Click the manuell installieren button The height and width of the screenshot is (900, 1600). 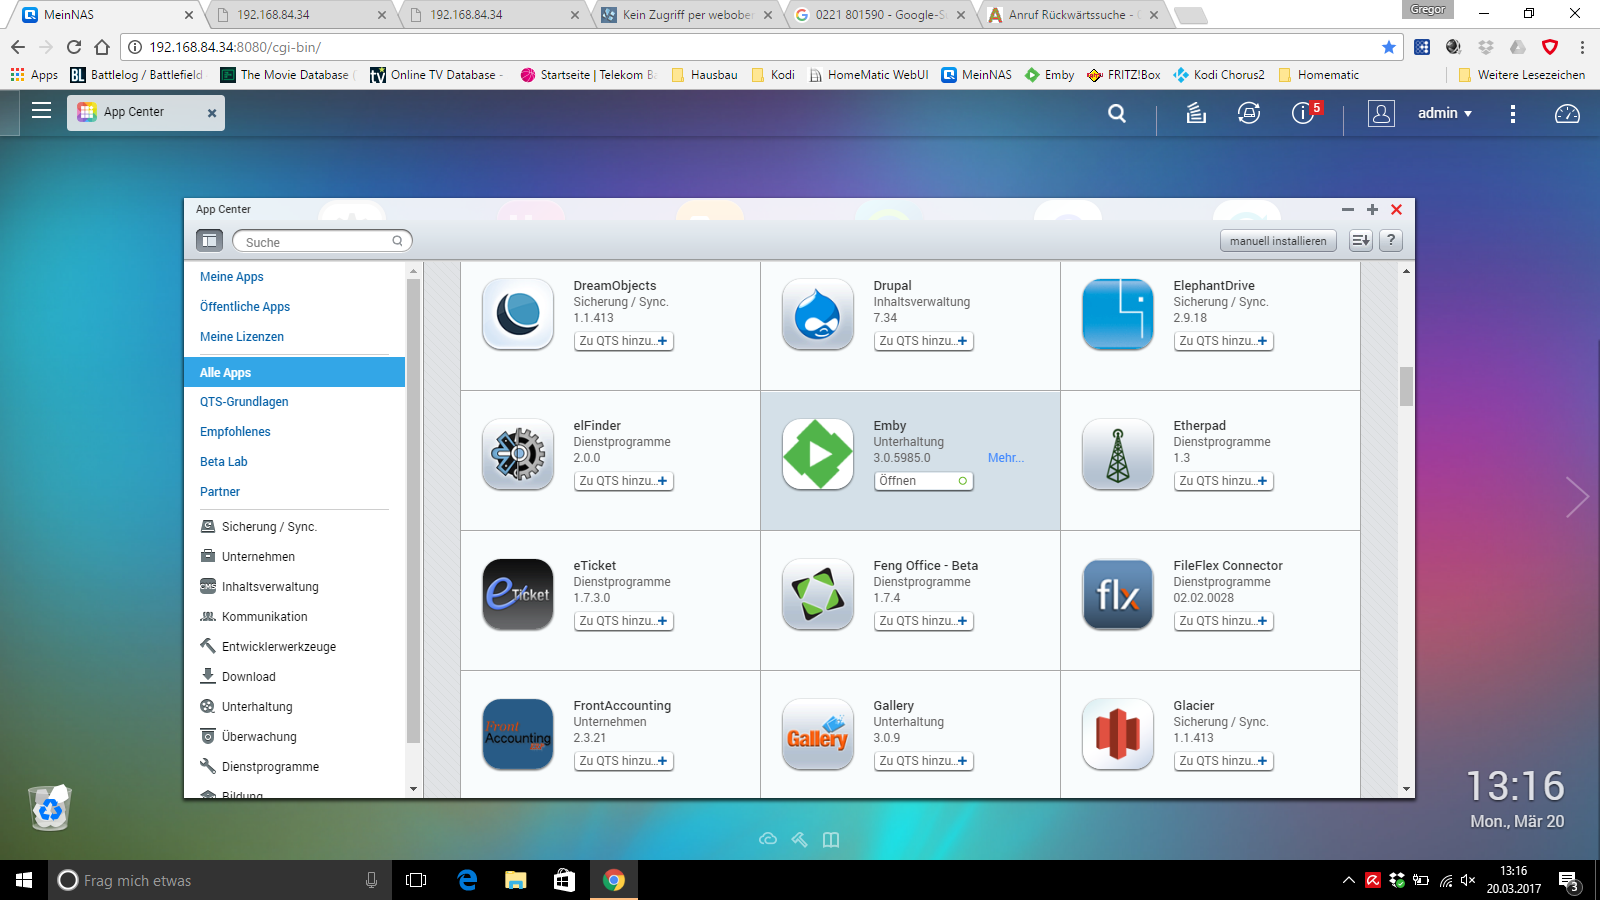[x=1278, y=241]
